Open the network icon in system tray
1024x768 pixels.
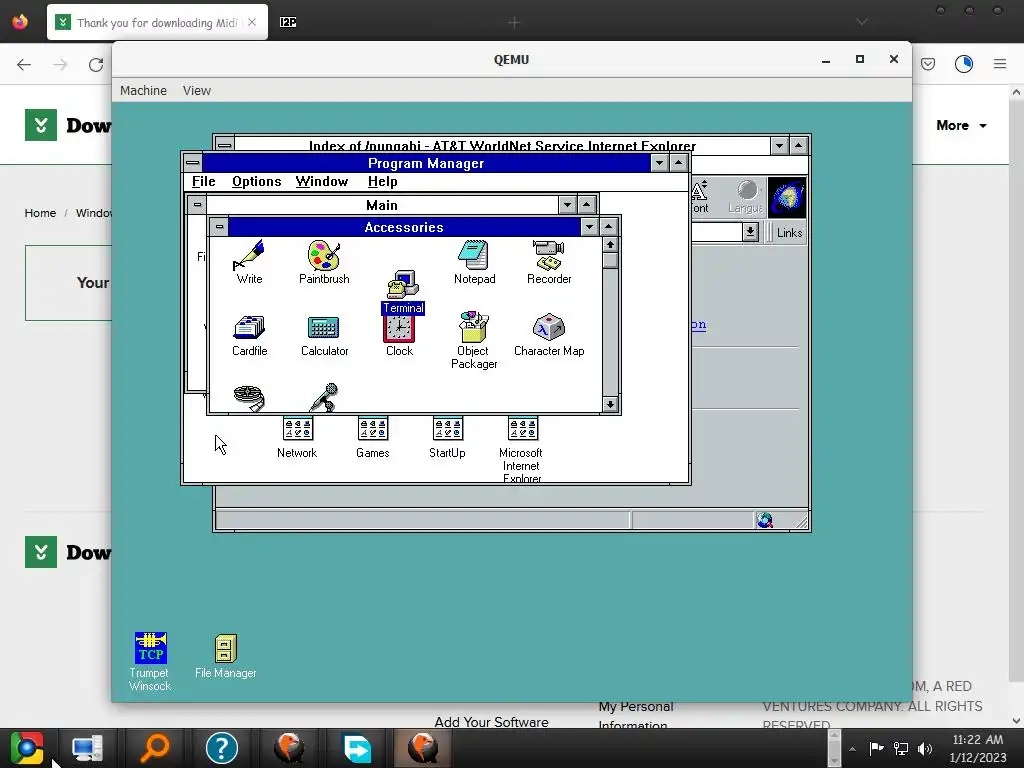tap(901, 748)
